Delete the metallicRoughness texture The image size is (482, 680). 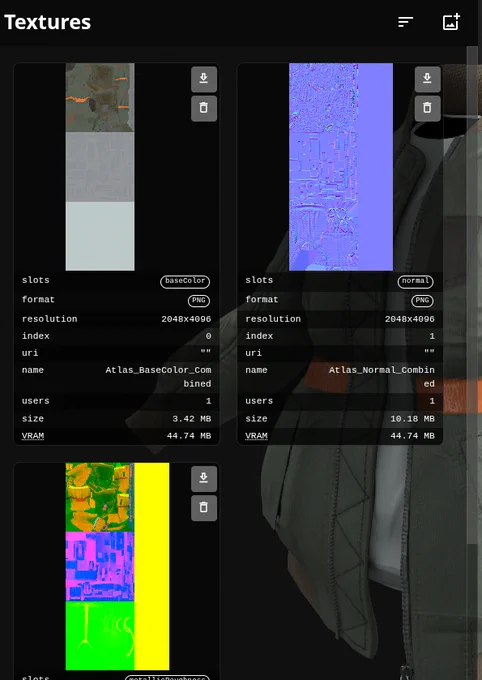[204, 508]
